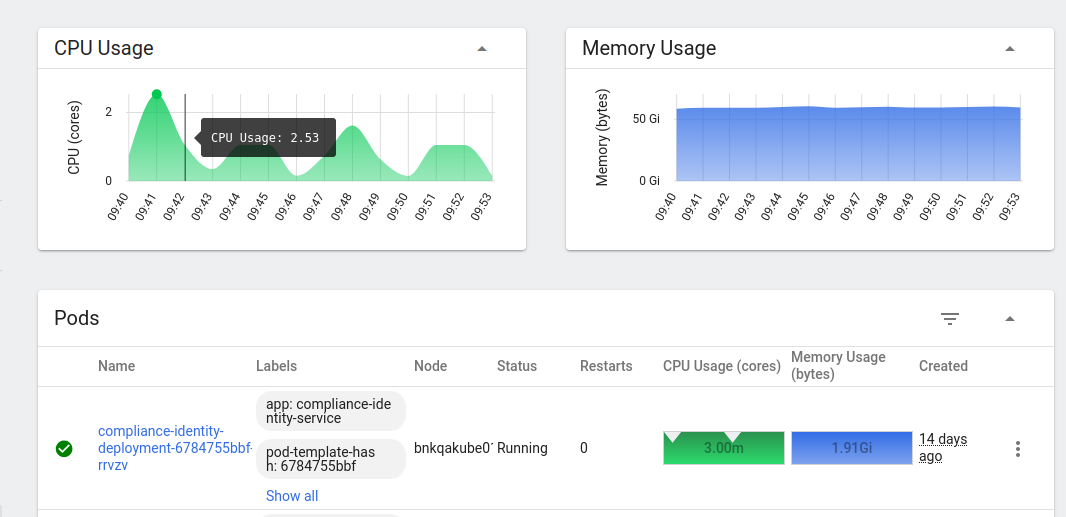Select the pod-template-hash label chip
This screenshot has width=1066, height=517.
[330, 459]
